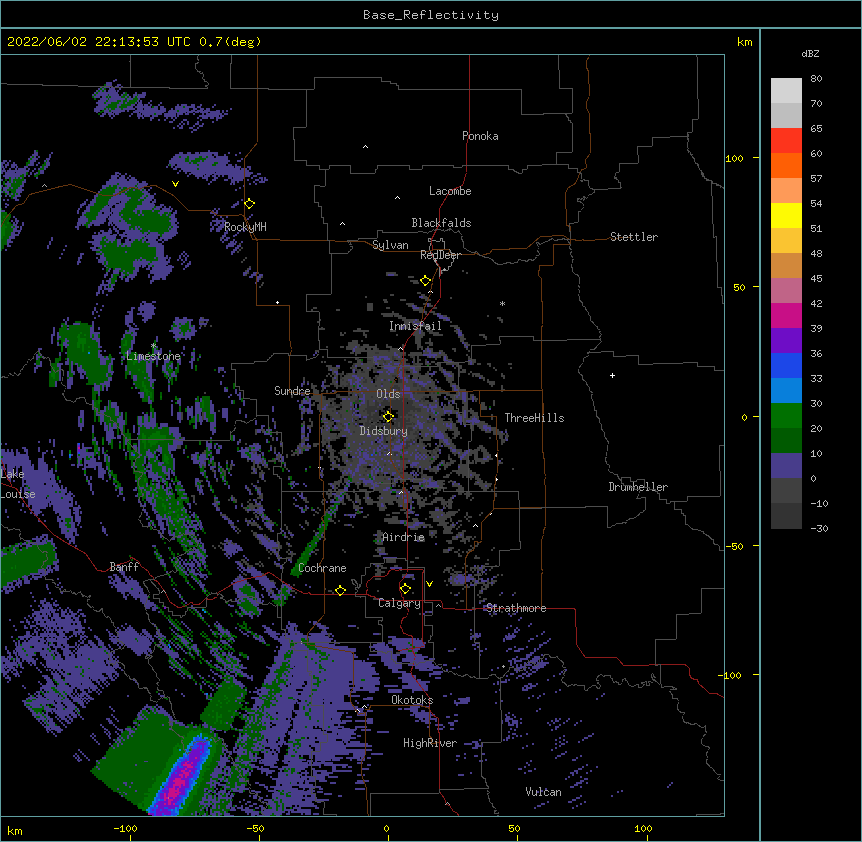This screenshot has width=862, height=842.
Task: Click the Blackfalds label
Action: pyautogui.click(x=441, y=223)
